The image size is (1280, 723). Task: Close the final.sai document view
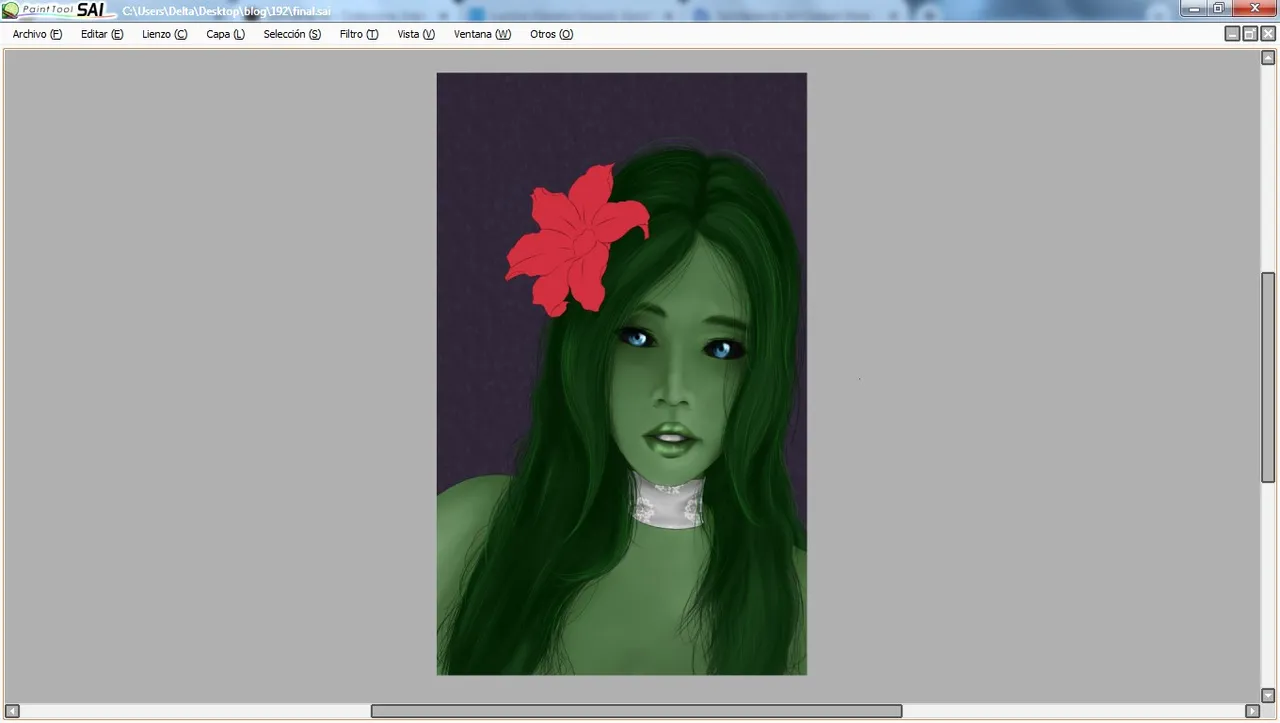coord(1268,34)
